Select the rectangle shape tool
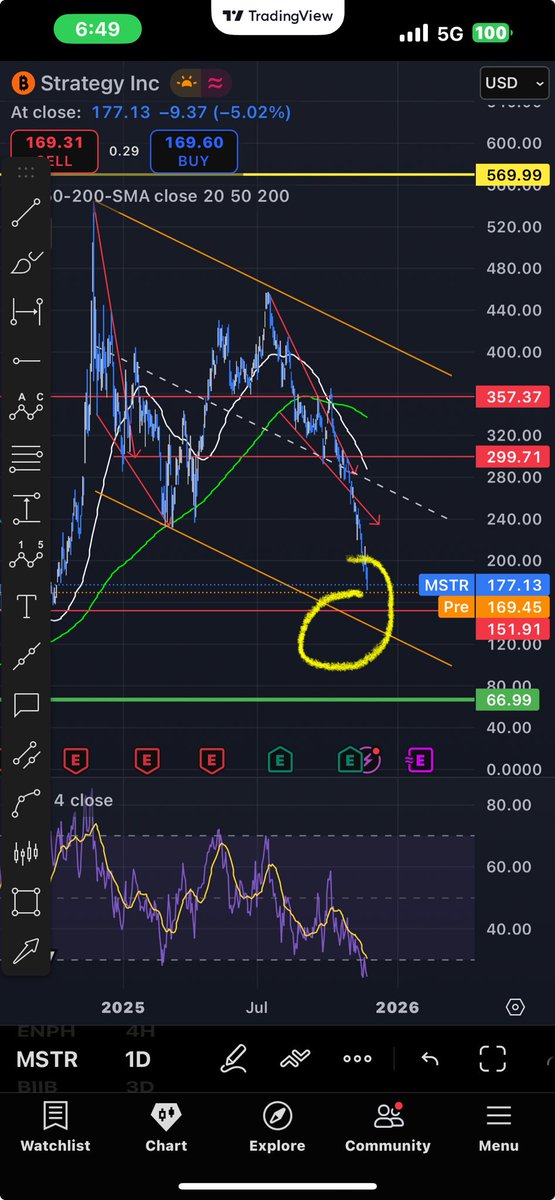Image resolution: width=555 pixels, height=1200 pixels. (26, 901)
